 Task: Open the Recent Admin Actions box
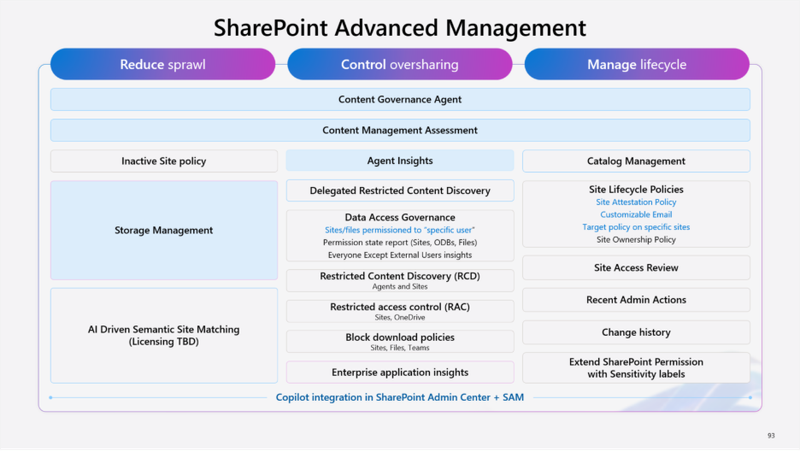tap(636, 300)
